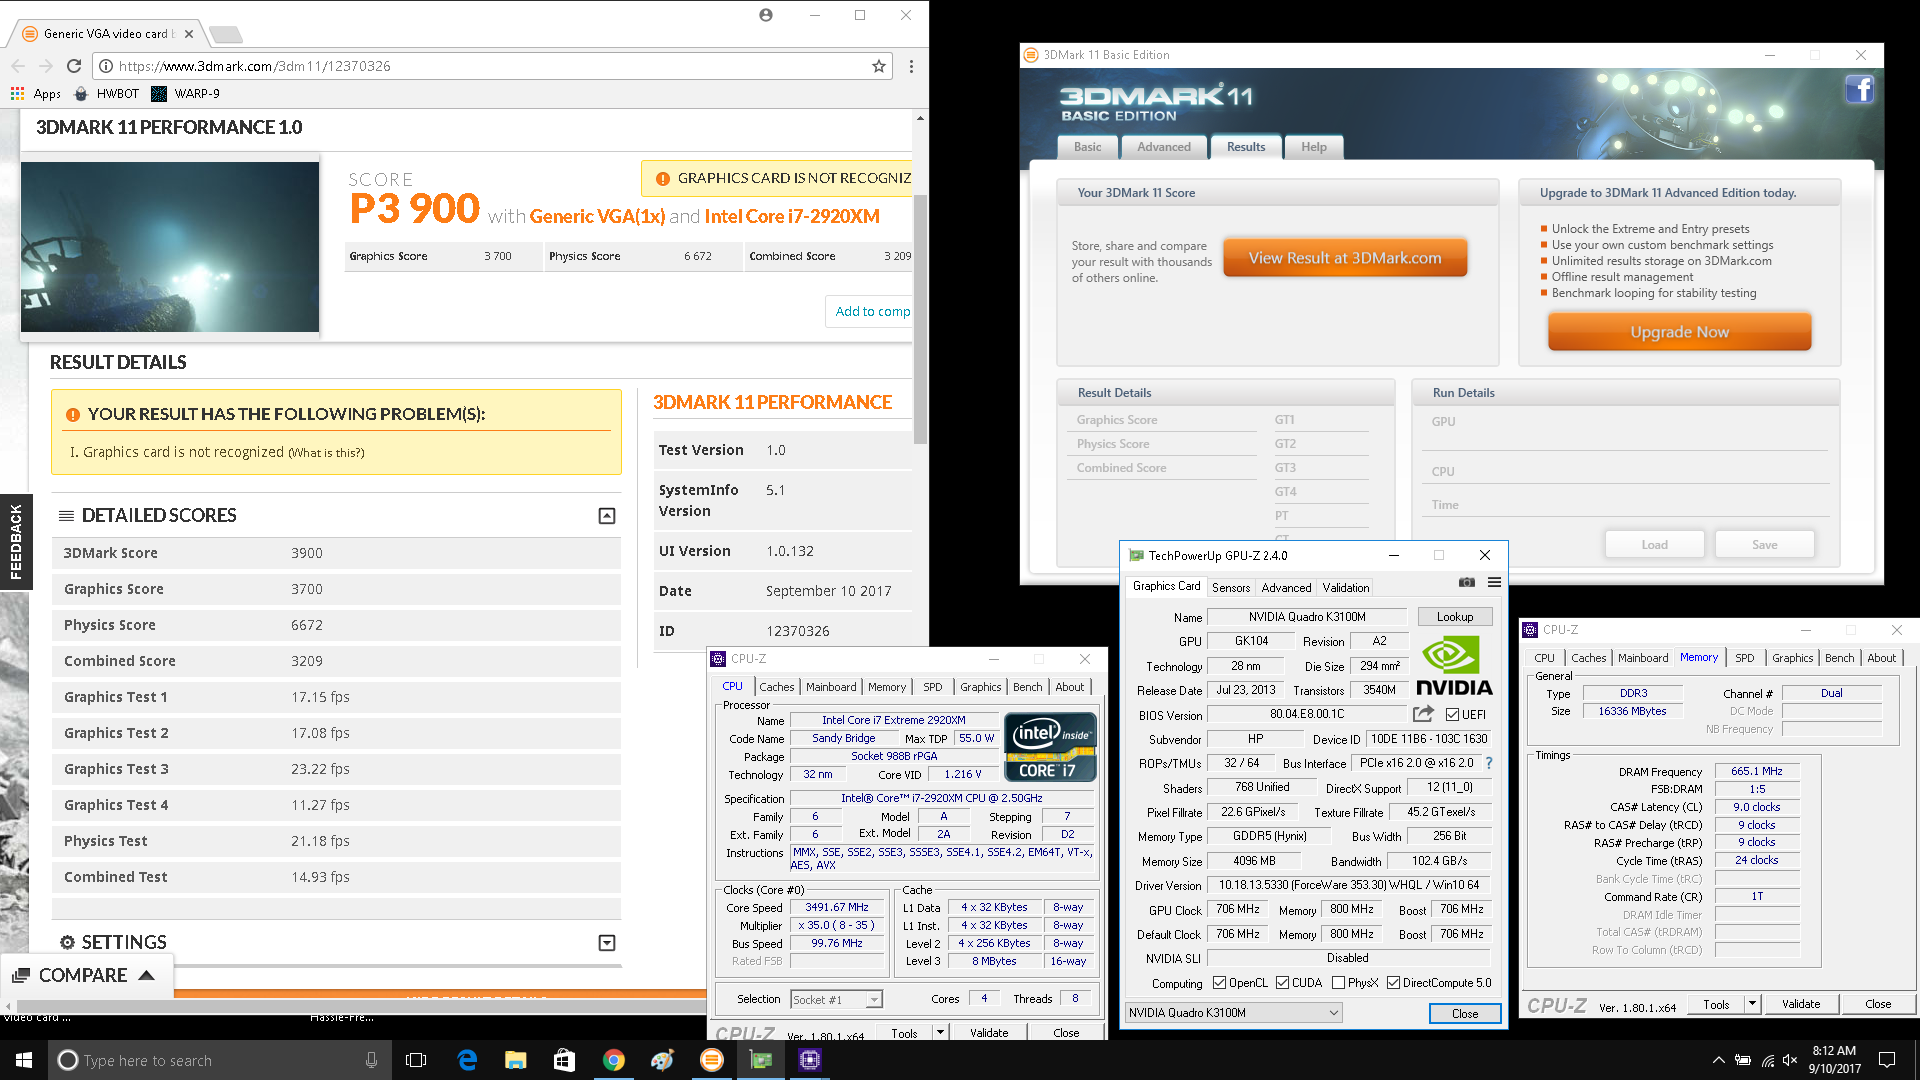The image size is (1920, 1080).
Task: Open the Socket #1 selection dropdown
Action: (x=837, y=999)
